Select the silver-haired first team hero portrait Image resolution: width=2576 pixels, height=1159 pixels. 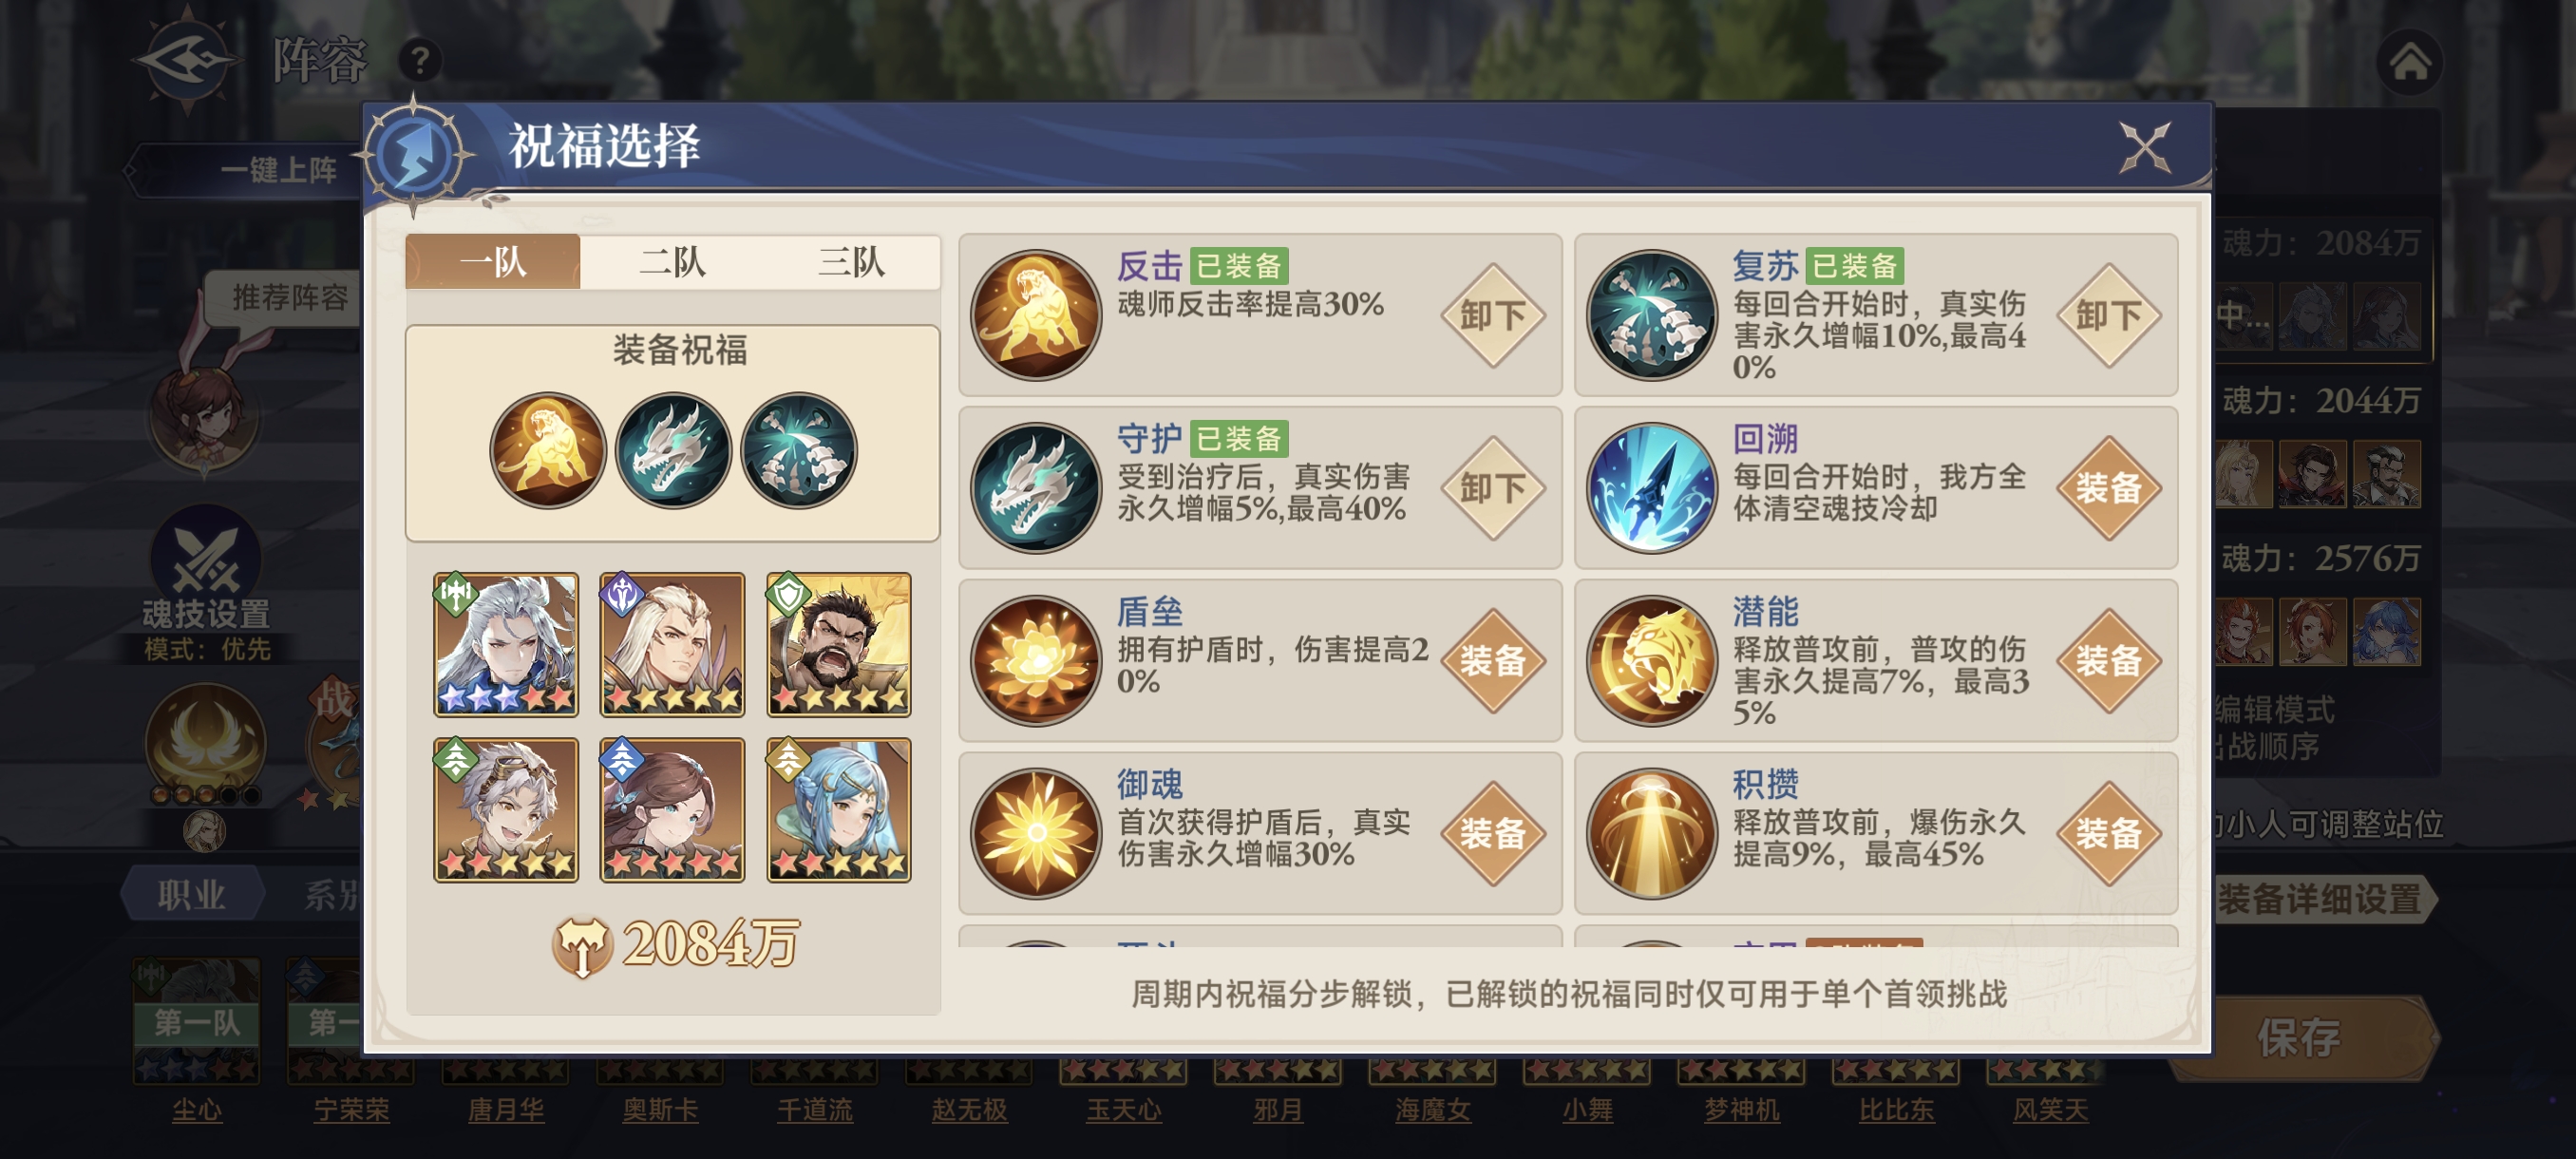505,644
